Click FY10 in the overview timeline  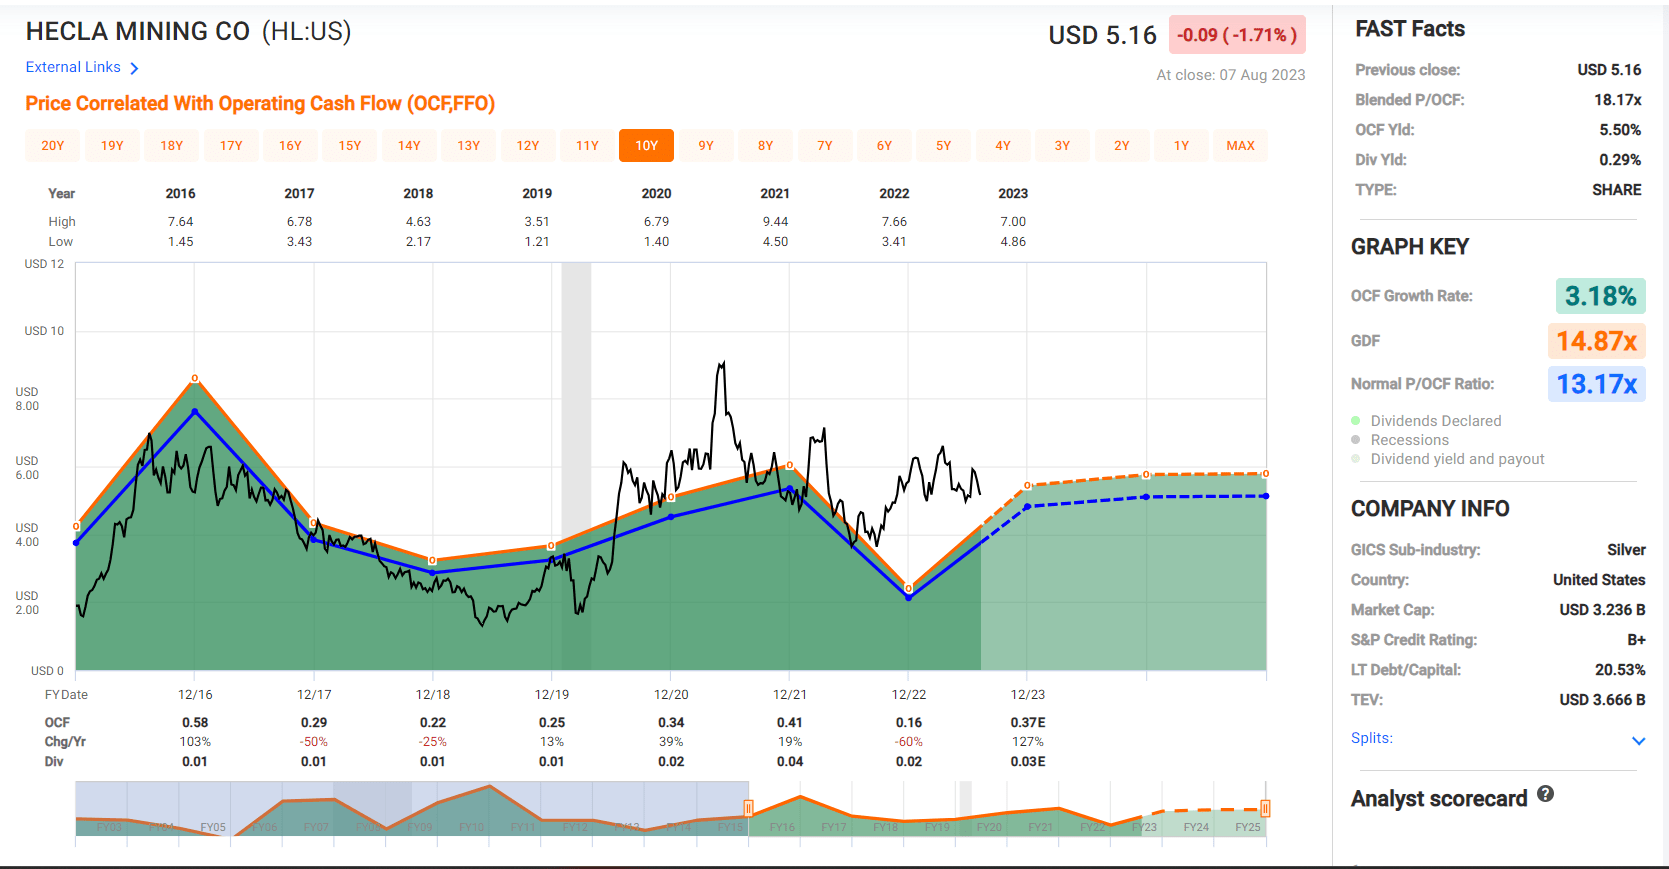coord(471,827)
